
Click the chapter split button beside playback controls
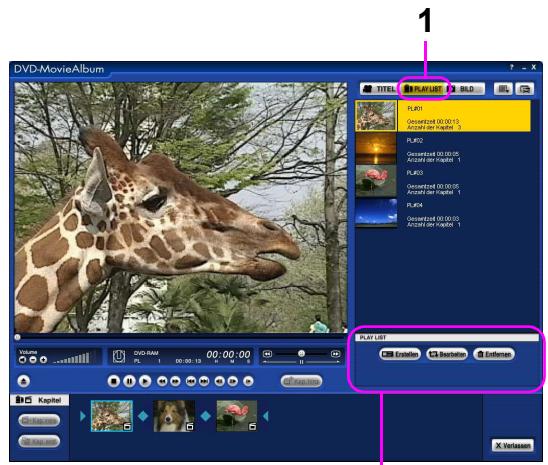tap(301, 381)
